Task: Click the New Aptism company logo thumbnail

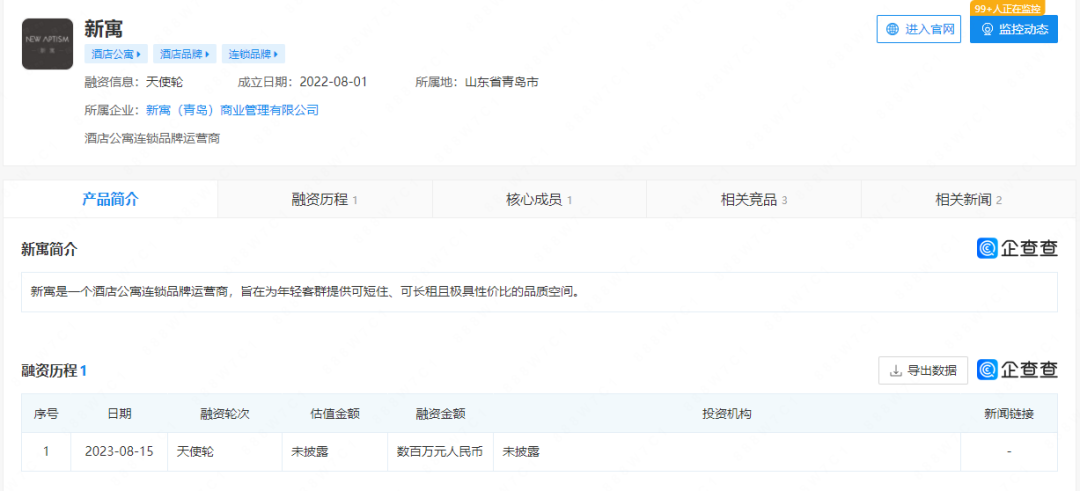Action: tap(47, 44)
